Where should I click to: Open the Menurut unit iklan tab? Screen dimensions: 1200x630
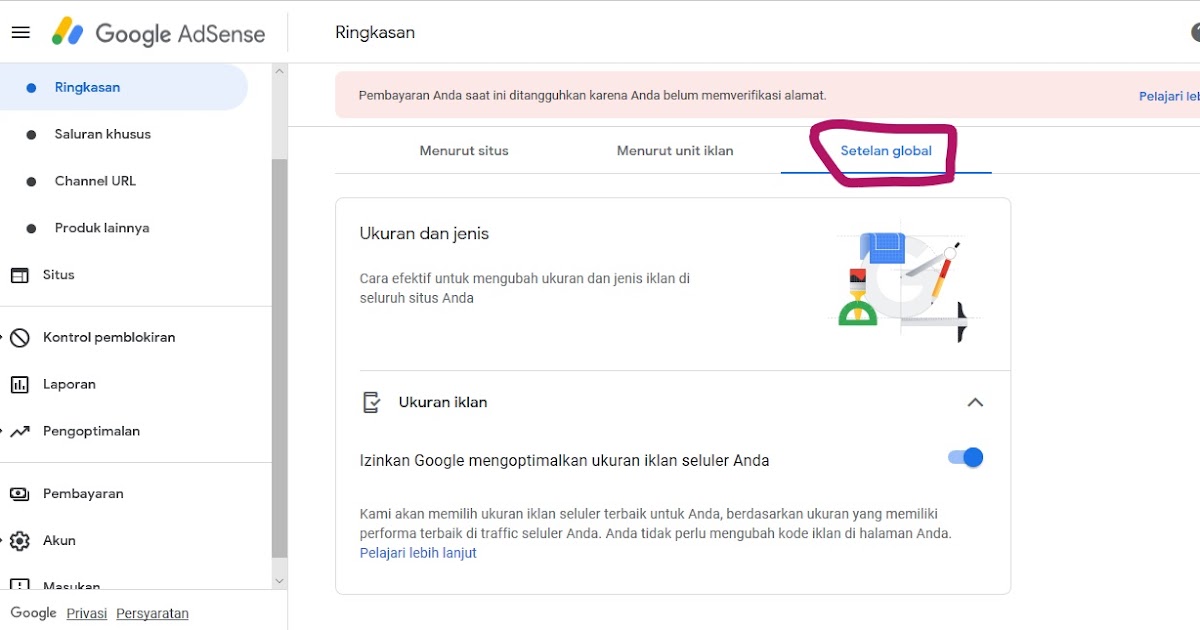675,150
